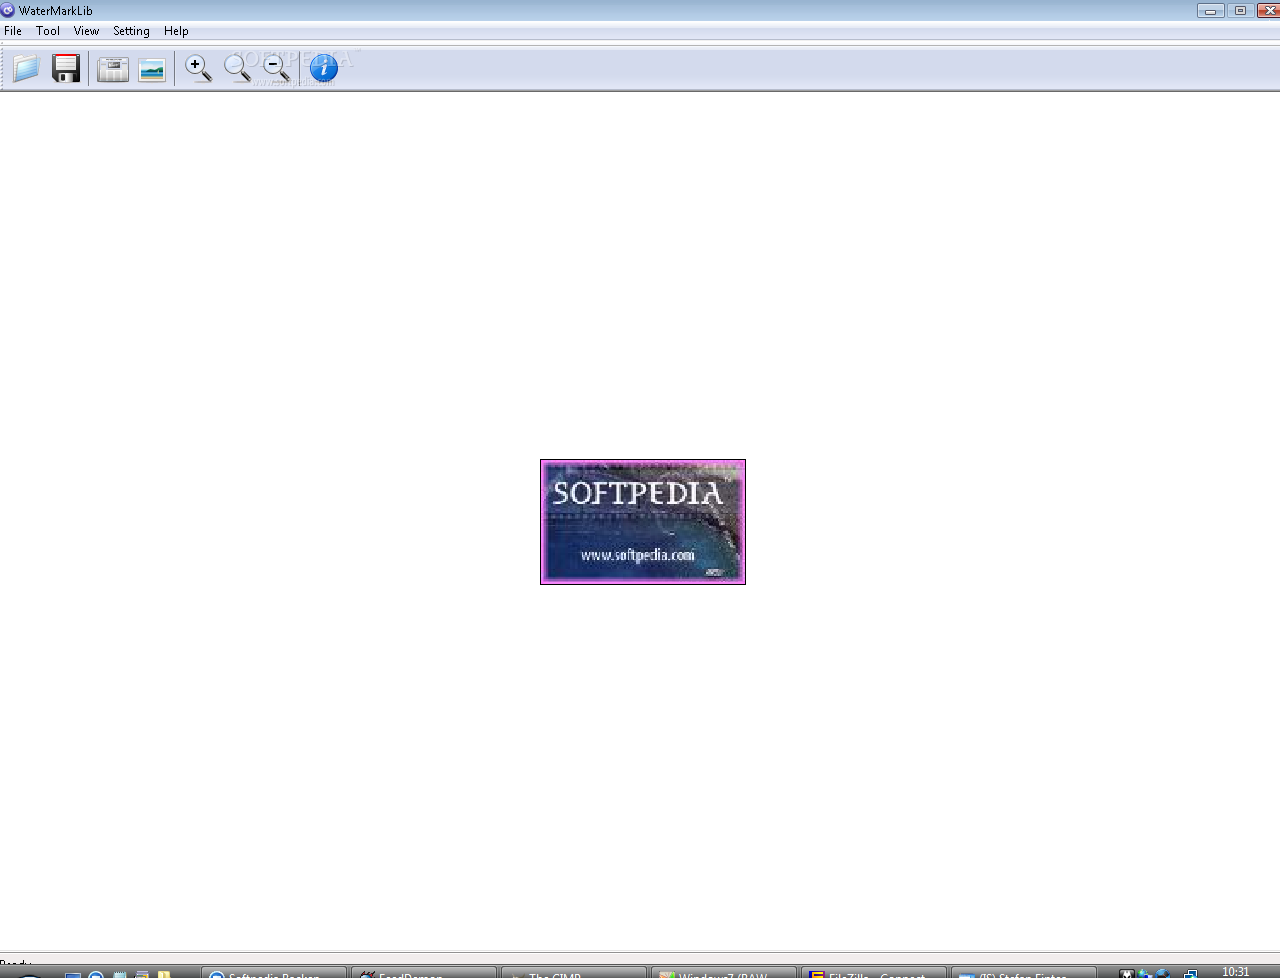Restore down the WaterMarkLib window

[1240, 10]
